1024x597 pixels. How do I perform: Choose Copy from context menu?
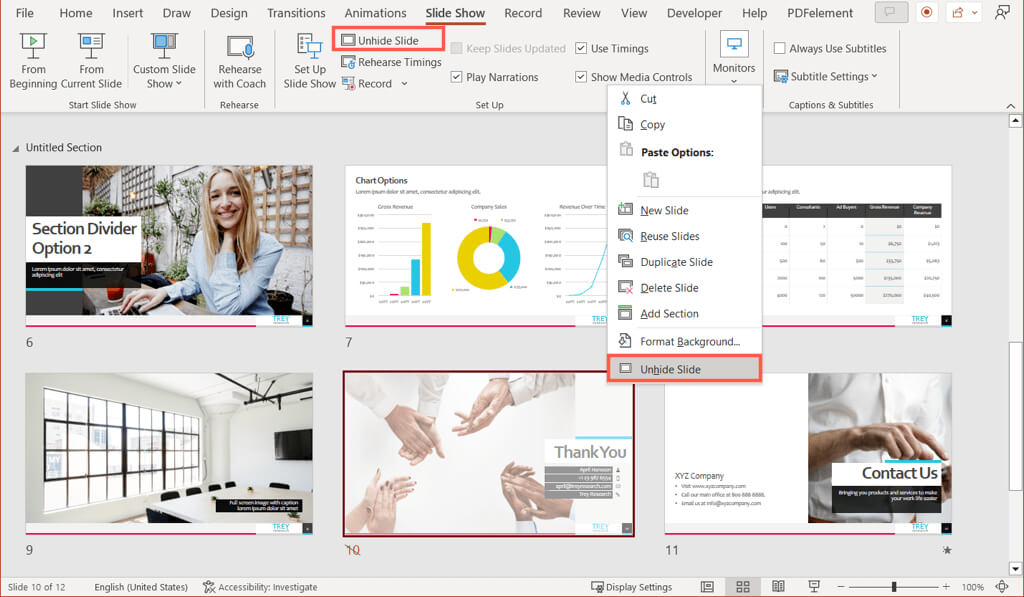coord(684,124)
